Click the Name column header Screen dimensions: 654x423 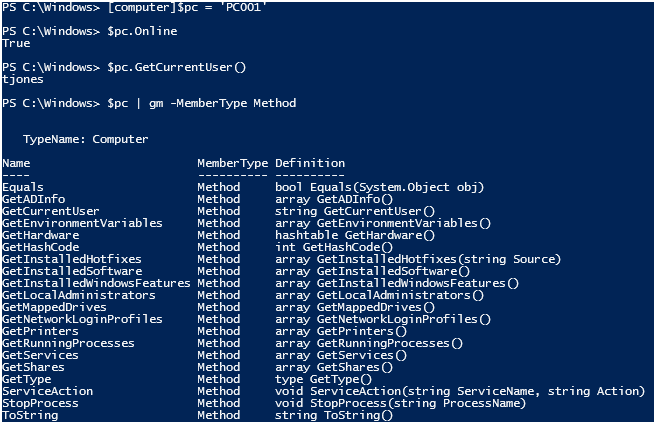point(16,163)
